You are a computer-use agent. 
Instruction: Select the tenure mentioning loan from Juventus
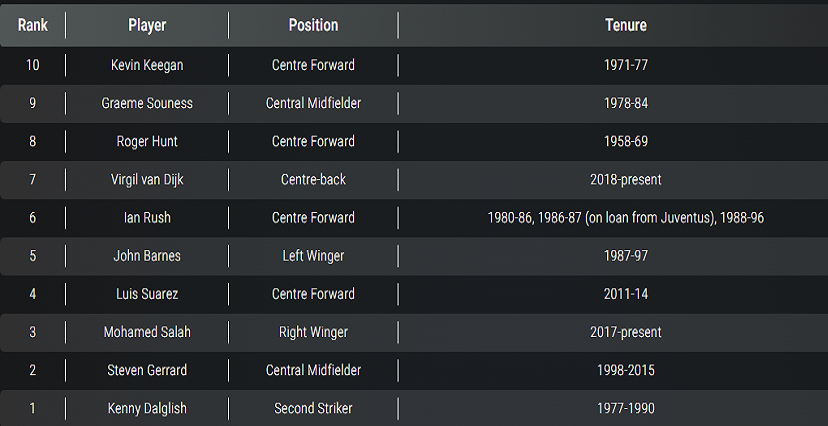point(626,217)
